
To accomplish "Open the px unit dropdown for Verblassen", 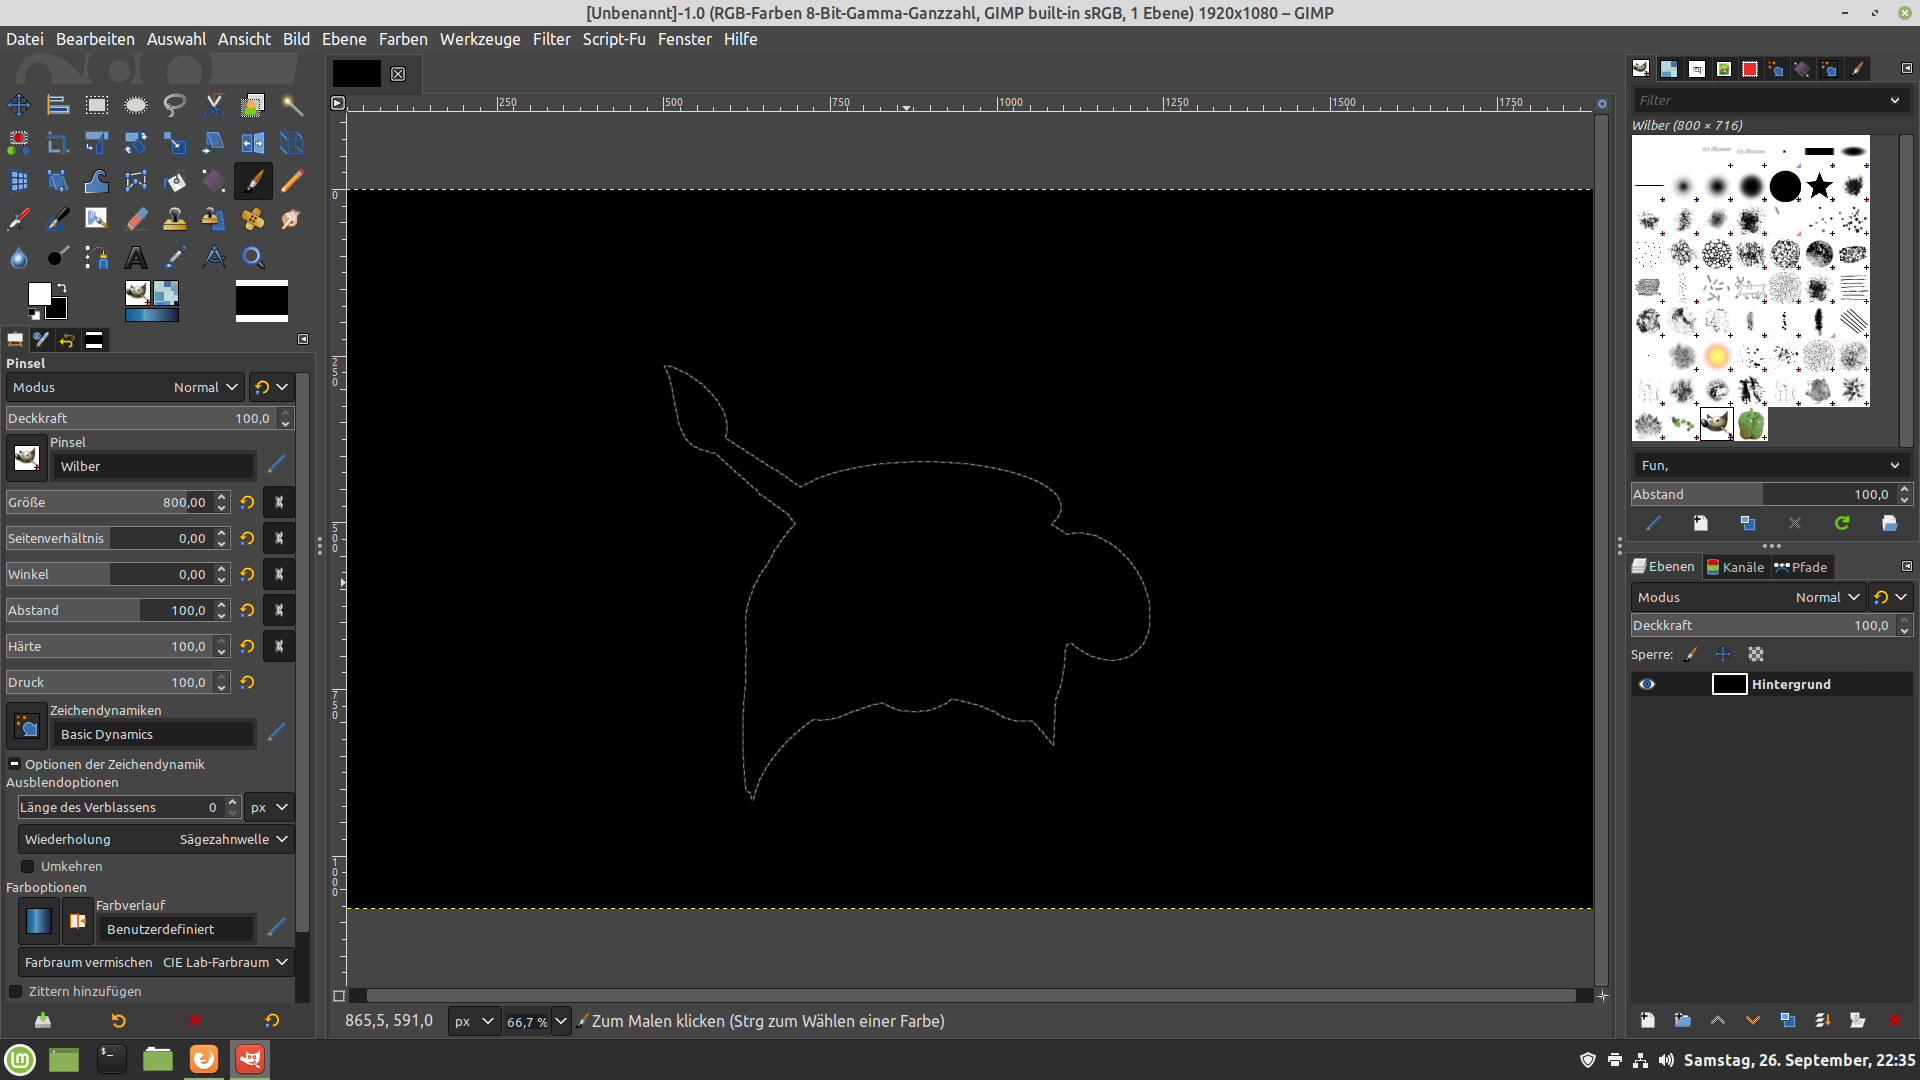I will pyautogui.click(x=269, y=807).
